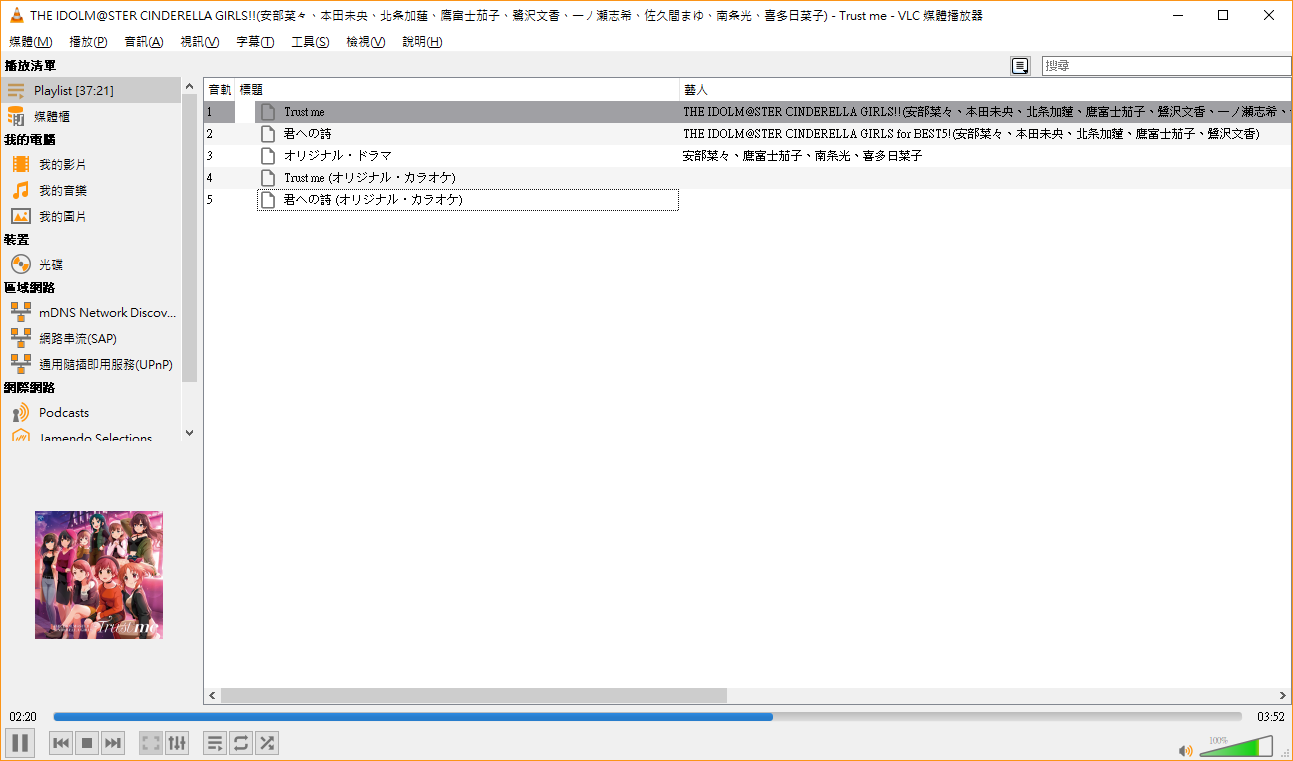Pause playback with the pause button

pos(20,743)
